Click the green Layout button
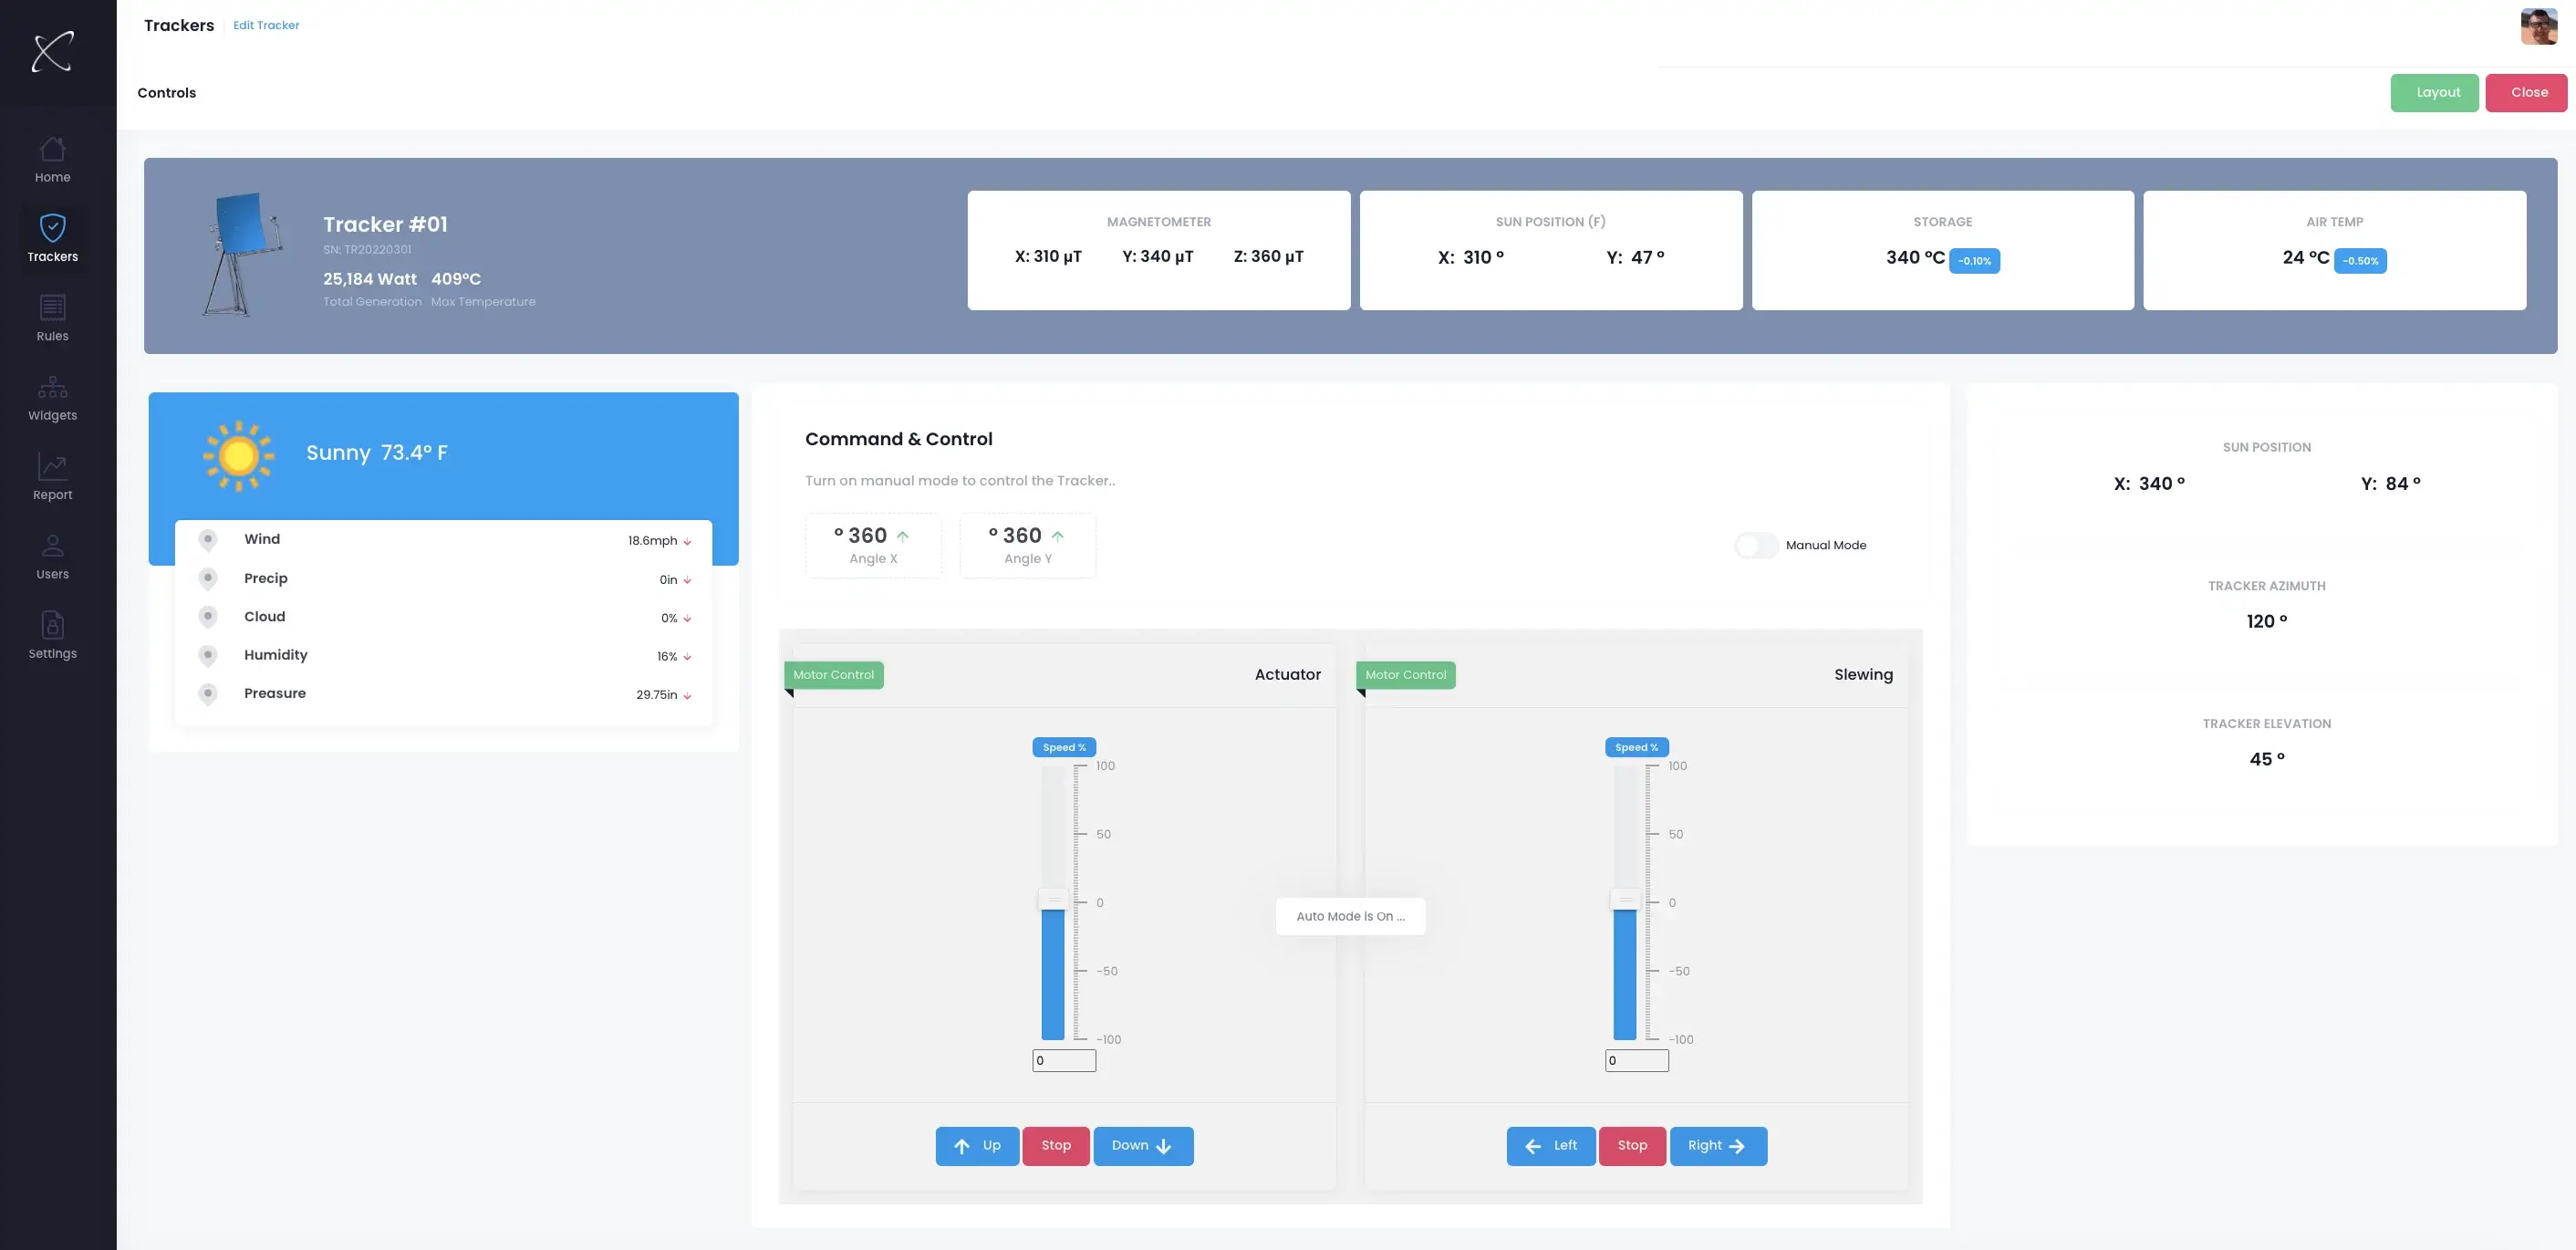 (2434, 93)
